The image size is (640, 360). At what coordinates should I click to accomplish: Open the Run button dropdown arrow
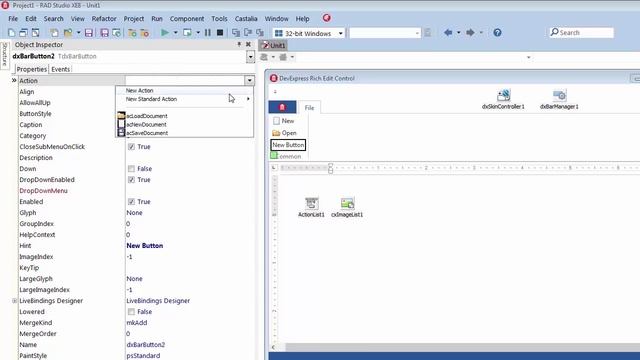176,33
